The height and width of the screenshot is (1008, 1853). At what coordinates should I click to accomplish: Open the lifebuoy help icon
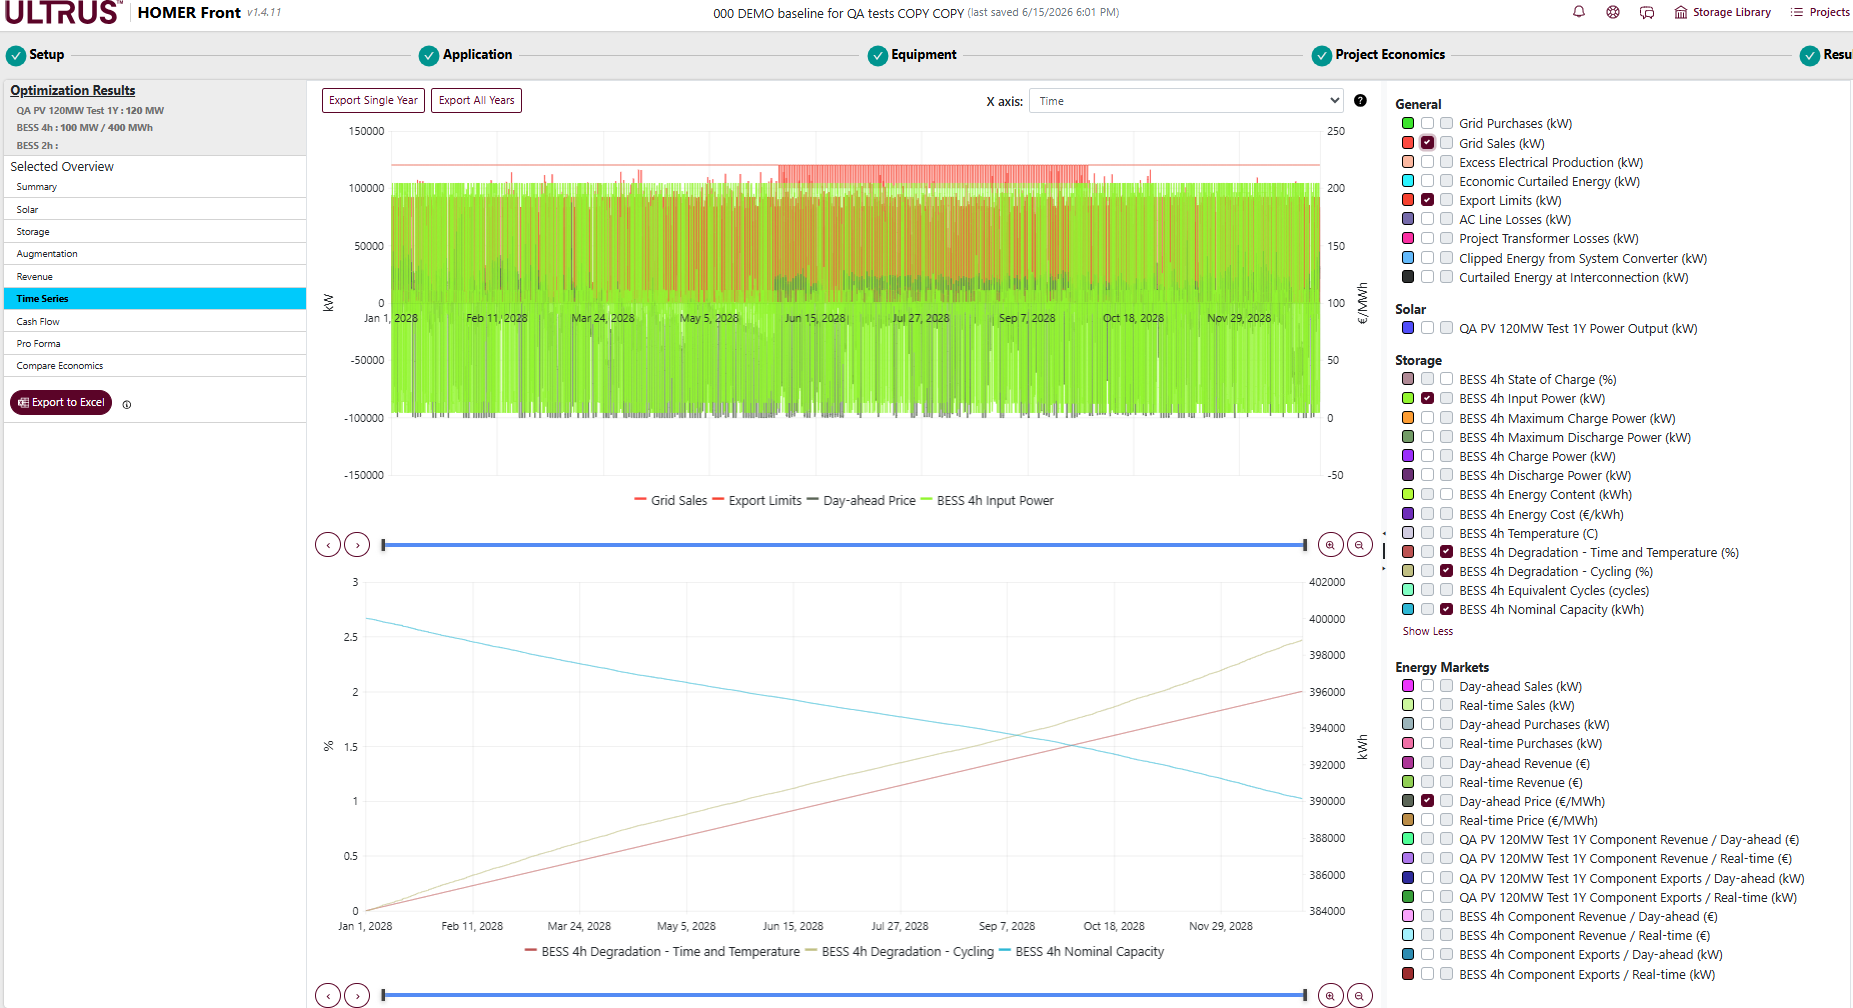pos(1613,12)
